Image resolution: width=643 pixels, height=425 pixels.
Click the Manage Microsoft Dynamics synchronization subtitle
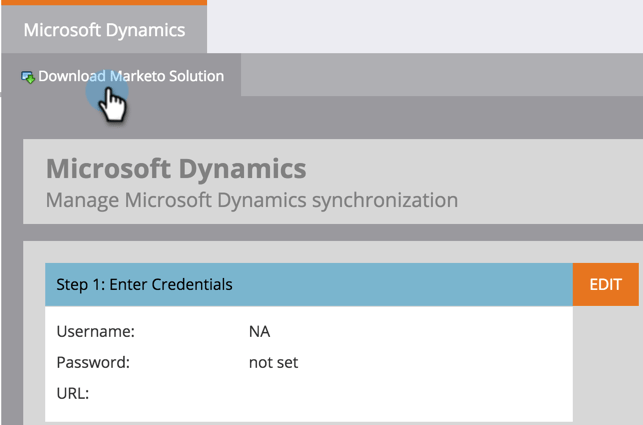[x=252, y=200]
